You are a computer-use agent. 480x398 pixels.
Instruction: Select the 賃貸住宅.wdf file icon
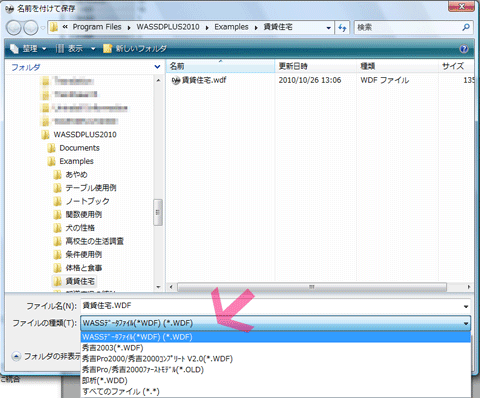176,80
